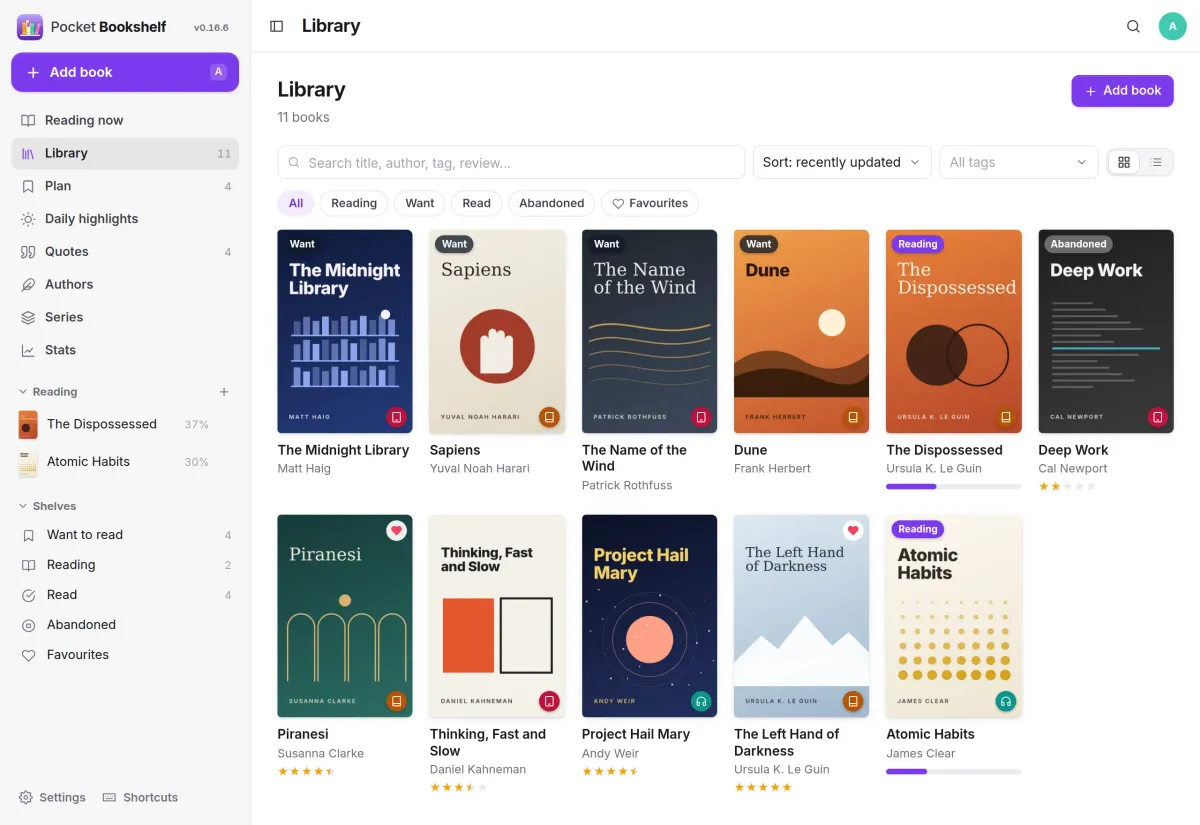The image size is (1200, 825).
Task: Open Stats in the sidebar
Action: (x=125, y=350)
